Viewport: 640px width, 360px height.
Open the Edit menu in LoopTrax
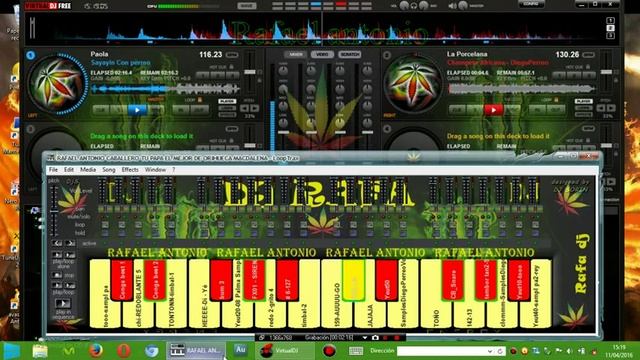[x=69, y=169]
